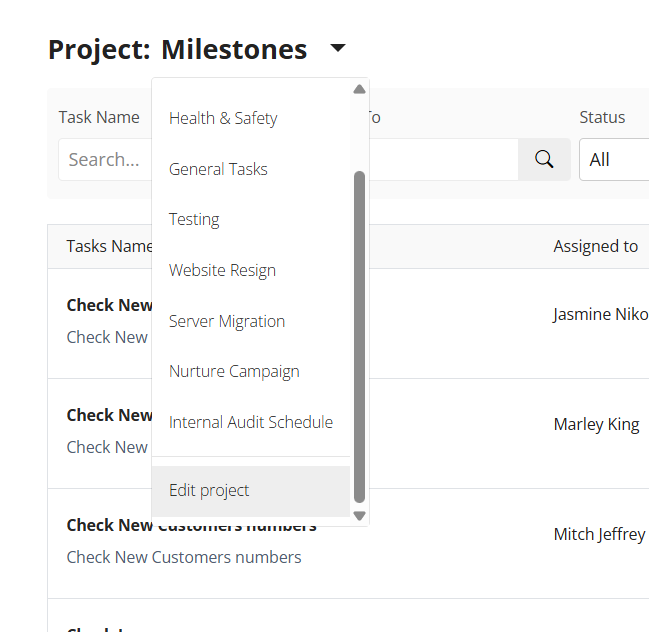
Task: Click assignee Jasmine Niko
Action: [600, 314]
